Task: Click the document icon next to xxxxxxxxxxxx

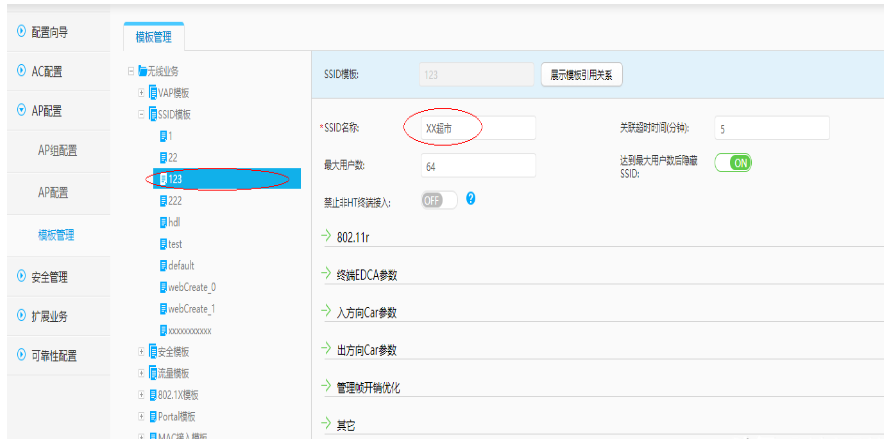Action: (163, 330)
